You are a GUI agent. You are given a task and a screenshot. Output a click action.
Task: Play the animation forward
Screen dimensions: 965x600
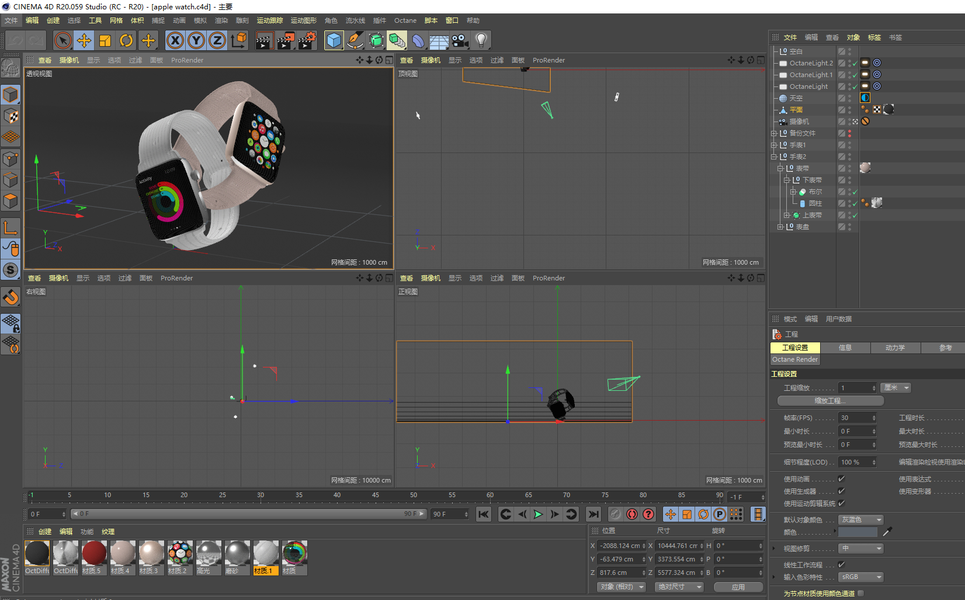[x=539, y=514]
